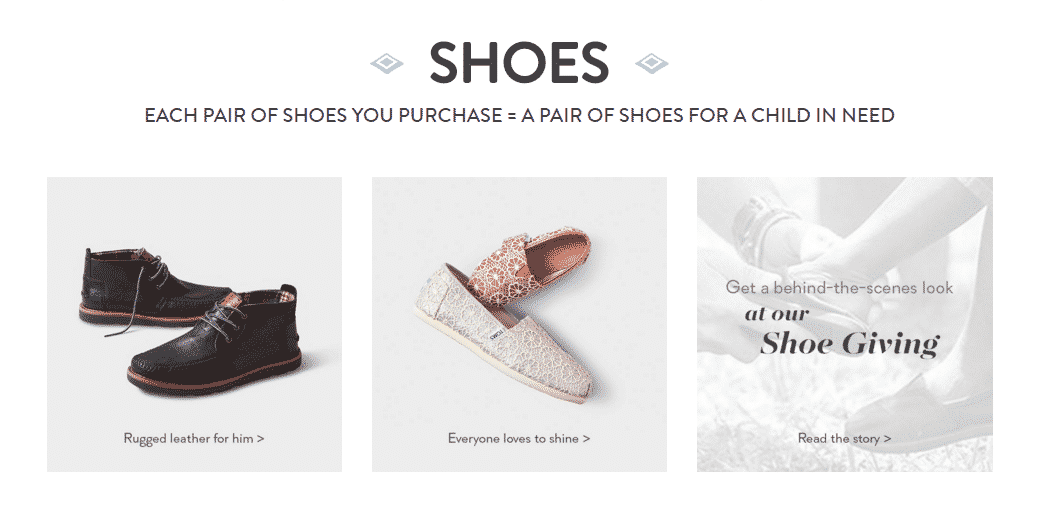Follow the Read the story link
1052x526 pixels.
pyautogui.click(x=844, y=438)
